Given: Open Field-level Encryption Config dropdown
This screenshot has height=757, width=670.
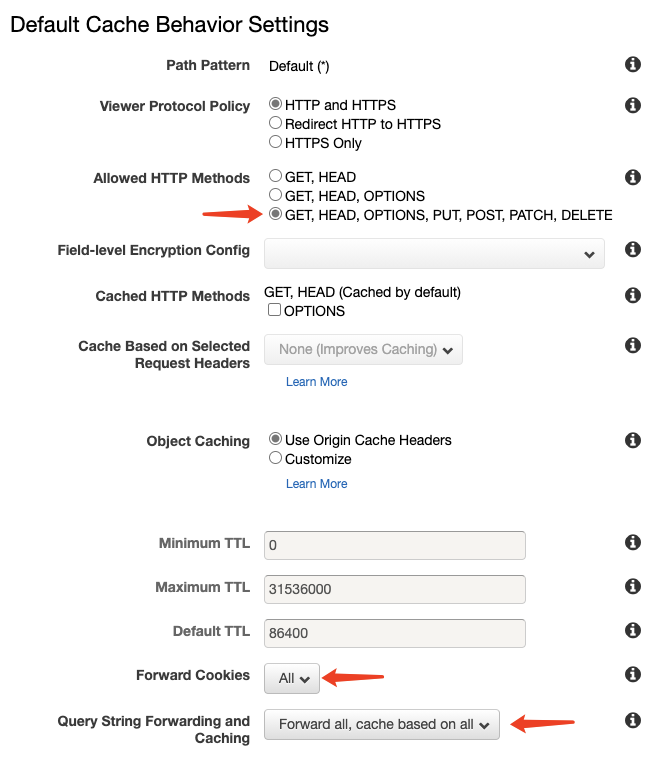Looking at the screenshot, I should point(434,254).
